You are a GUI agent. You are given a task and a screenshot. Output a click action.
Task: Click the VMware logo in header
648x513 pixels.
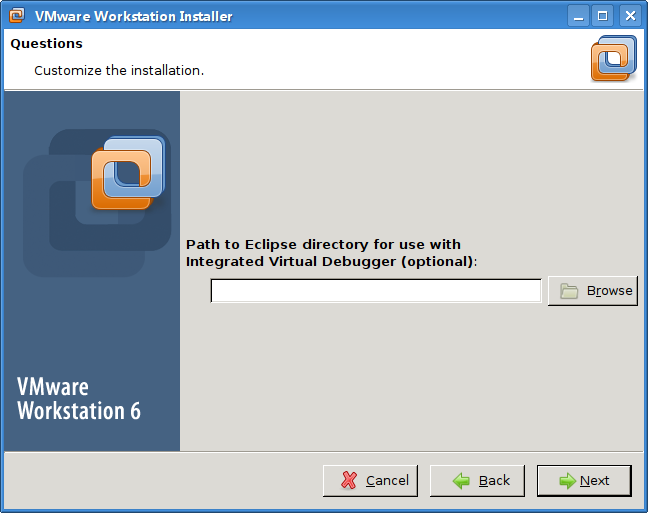614,58
